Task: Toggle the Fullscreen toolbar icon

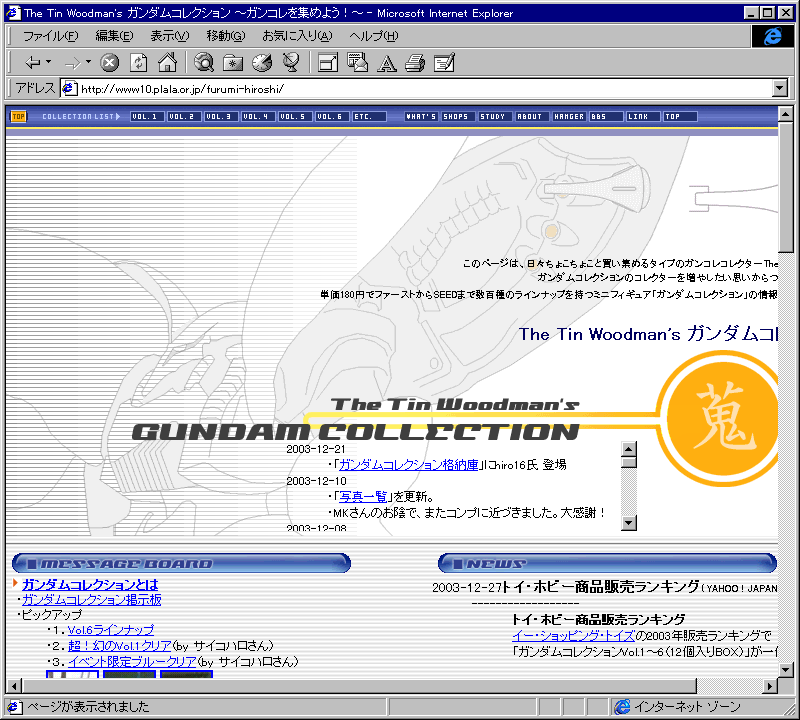Action: click(328, 63)
